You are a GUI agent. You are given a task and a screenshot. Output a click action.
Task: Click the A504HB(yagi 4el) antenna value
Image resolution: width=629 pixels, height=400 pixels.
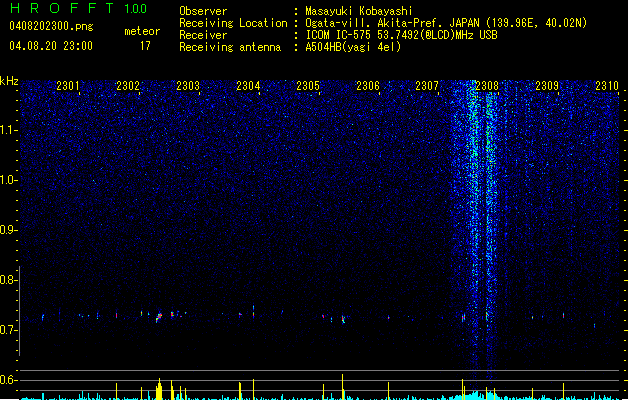353,47
